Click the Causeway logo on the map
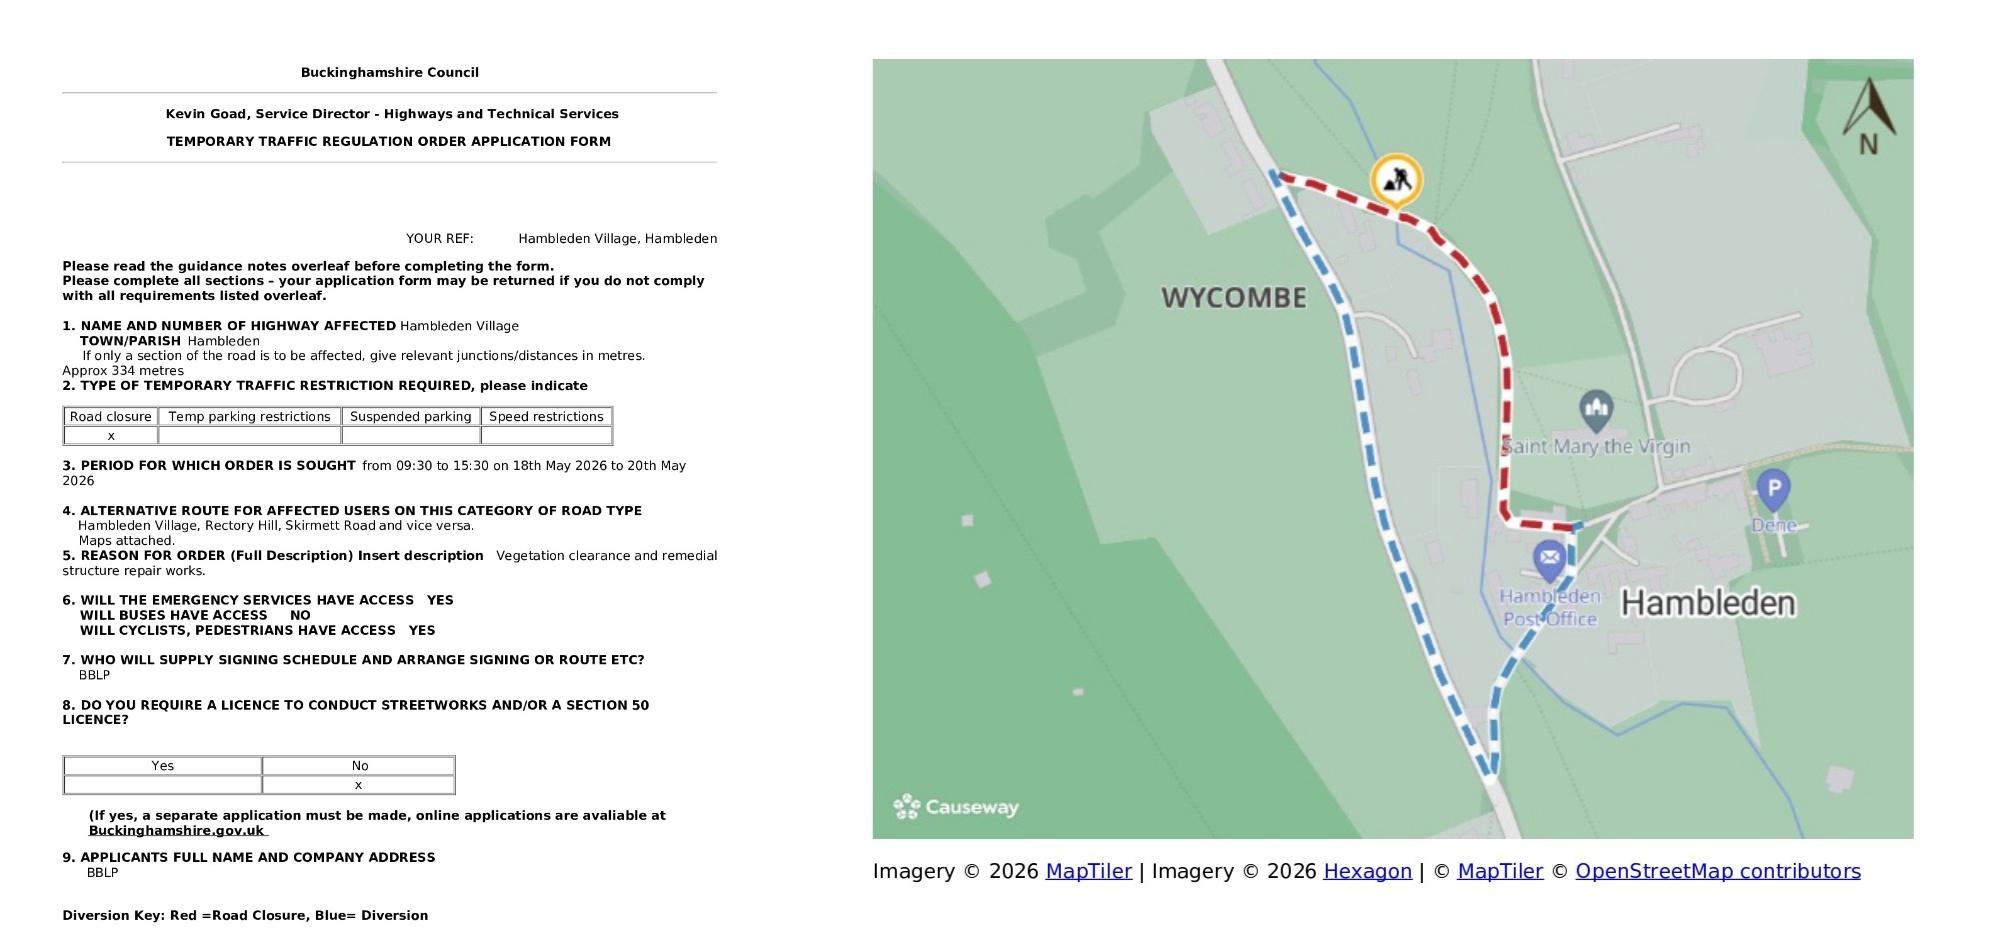Image resolution: width=1998 pixels, height=938 pixels. pos(956,806)
